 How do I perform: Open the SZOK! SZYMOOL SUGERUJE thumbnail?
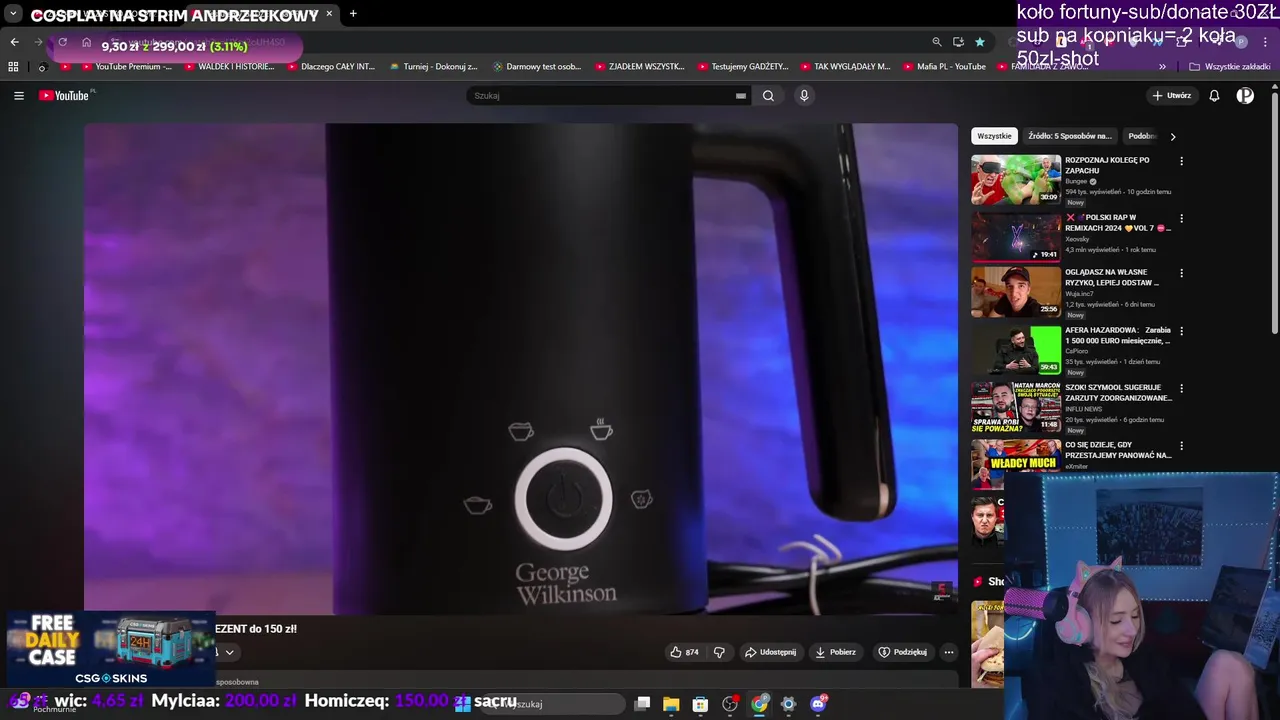1016,407
